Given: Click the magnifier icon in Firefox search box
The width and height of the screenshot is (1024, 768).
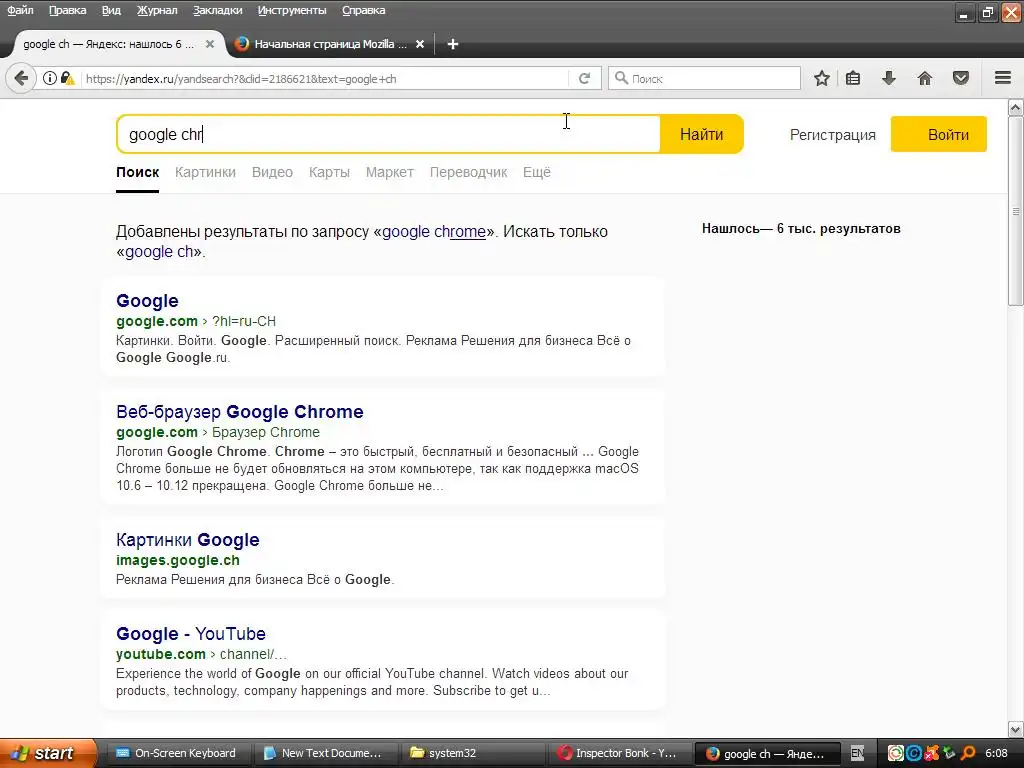Looking at the screenshot, I should [622, 78].
